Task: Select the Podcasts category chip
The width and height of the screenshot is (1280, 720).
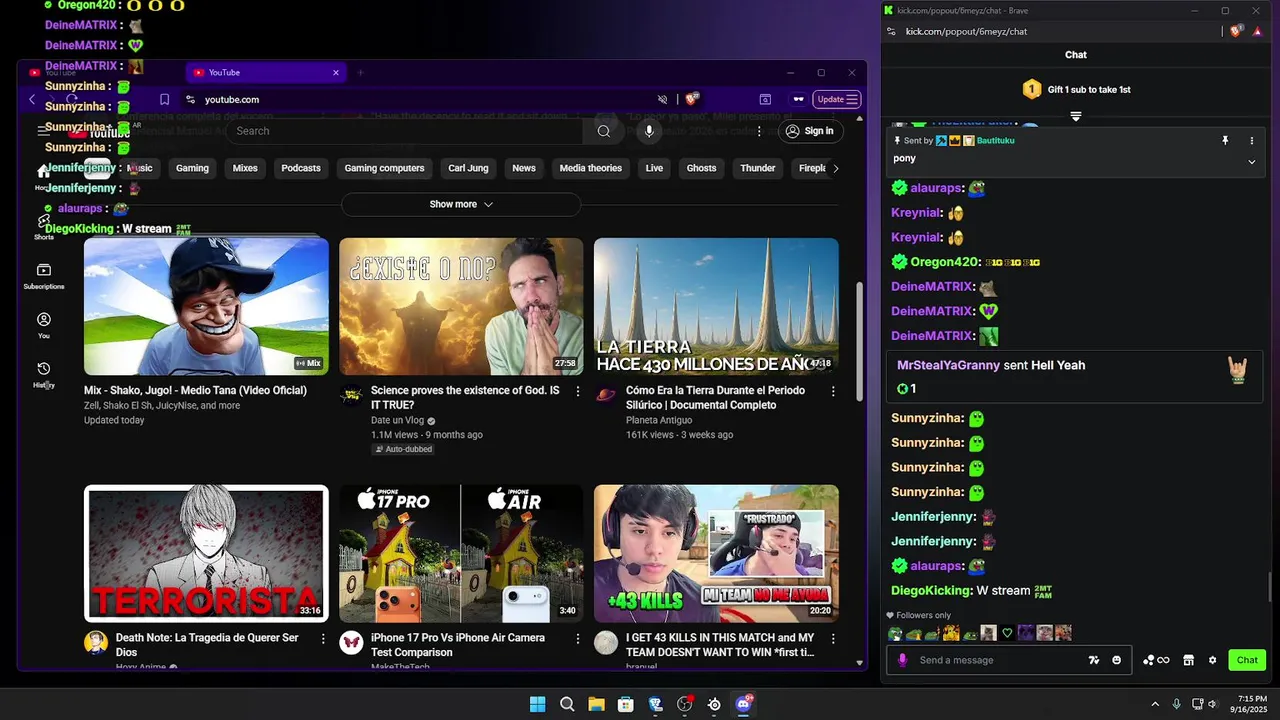Action: (301, 168)
